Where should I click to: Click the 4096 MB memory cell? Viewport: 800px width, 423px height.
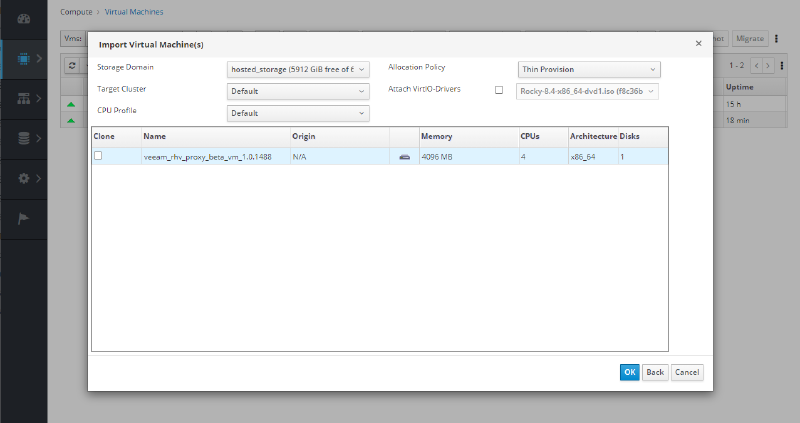(437, 157)
